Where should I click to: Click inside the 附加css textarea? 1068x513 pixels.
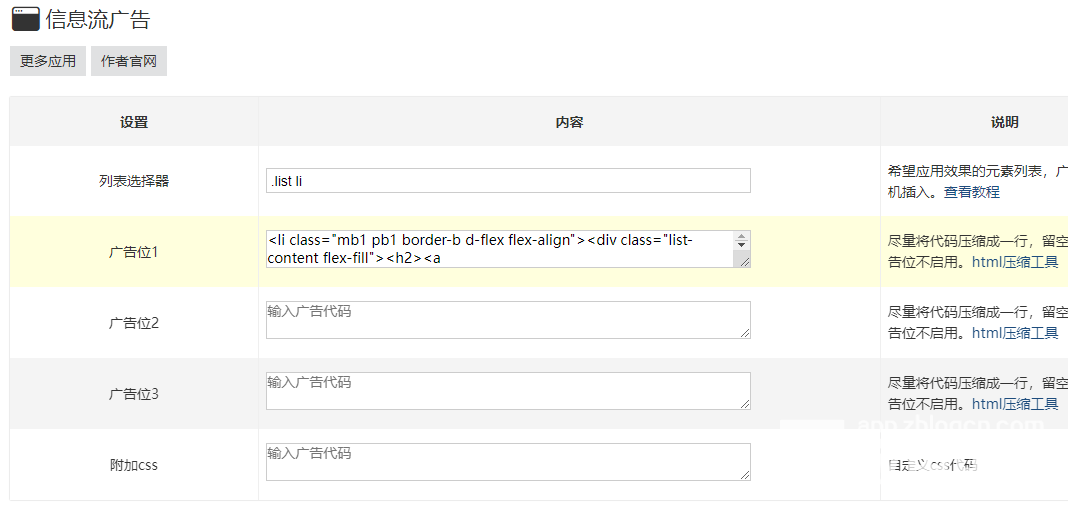tap(508, 462)
